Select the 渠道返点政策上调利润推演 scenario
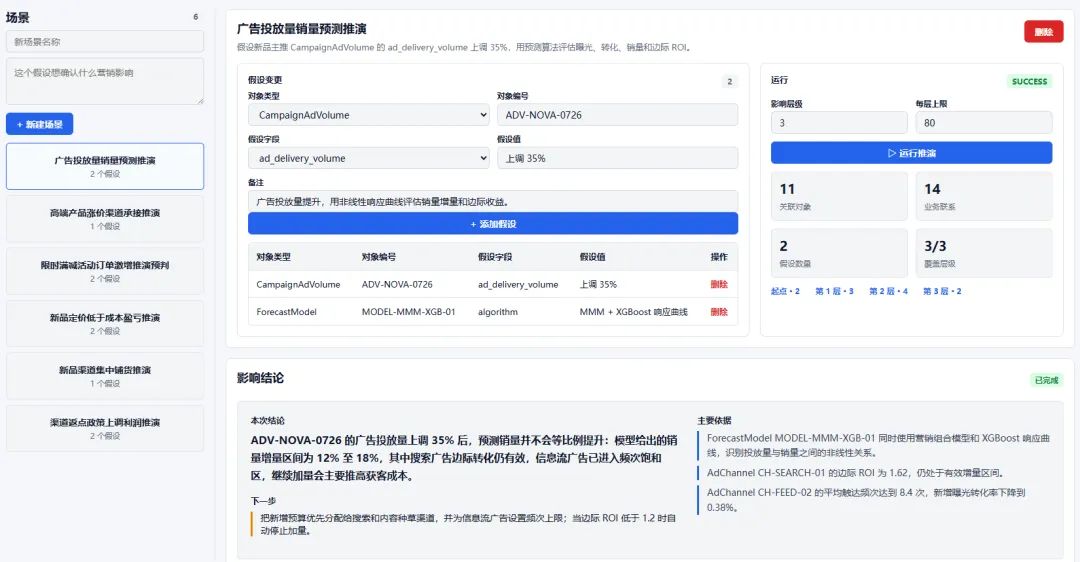Image resolution: width=1080 pixels, height=562 pixels. pos(105,428)
